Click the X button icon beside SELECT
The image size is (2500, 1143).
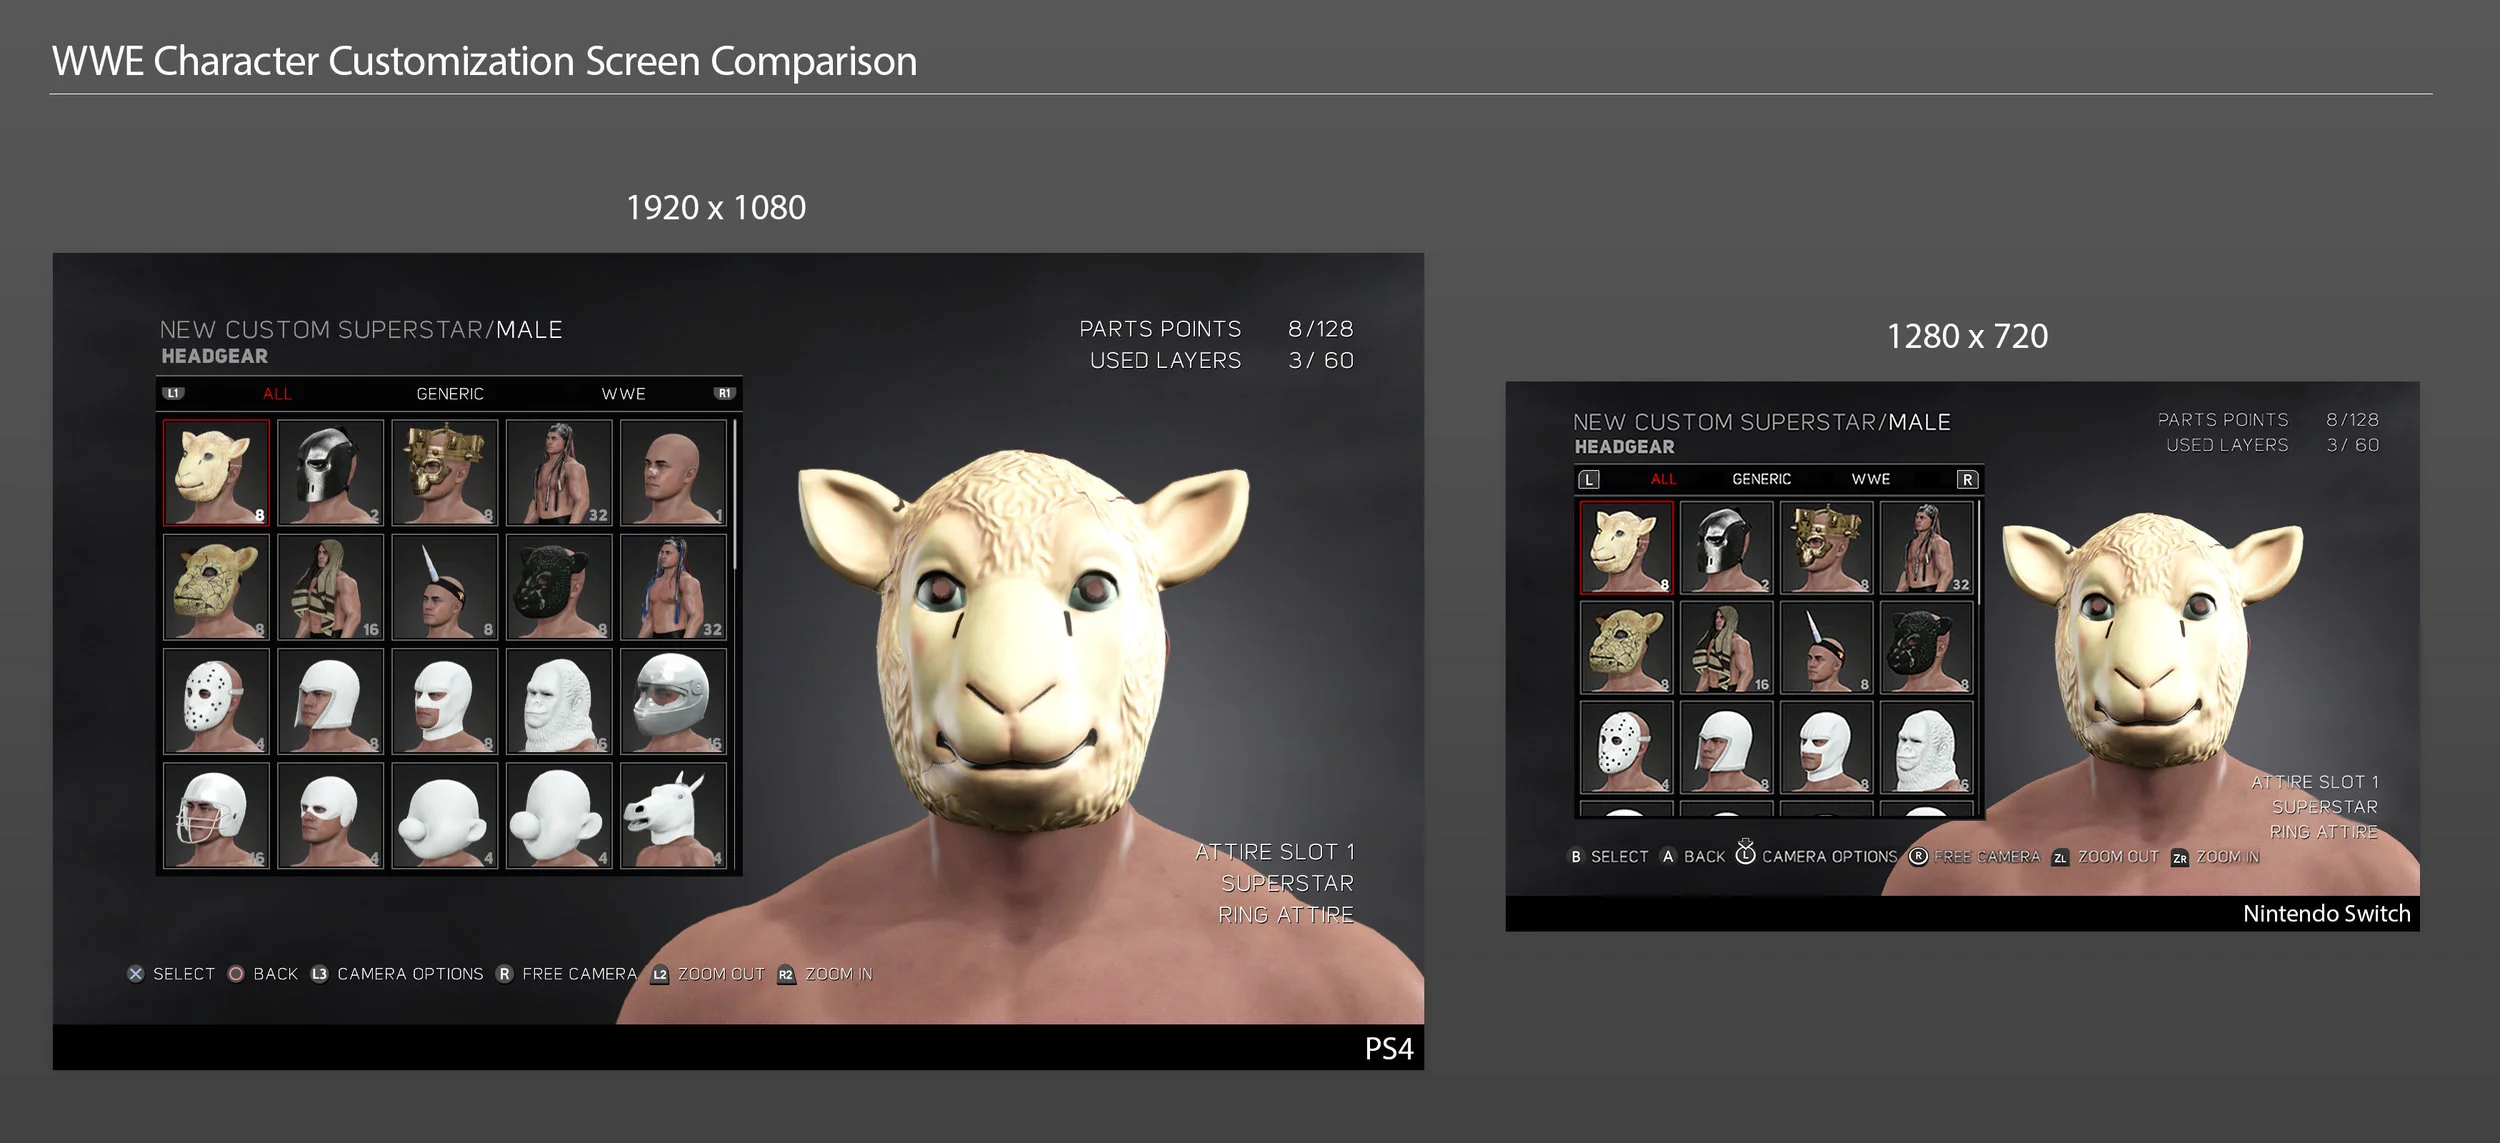tap(136, 974)
